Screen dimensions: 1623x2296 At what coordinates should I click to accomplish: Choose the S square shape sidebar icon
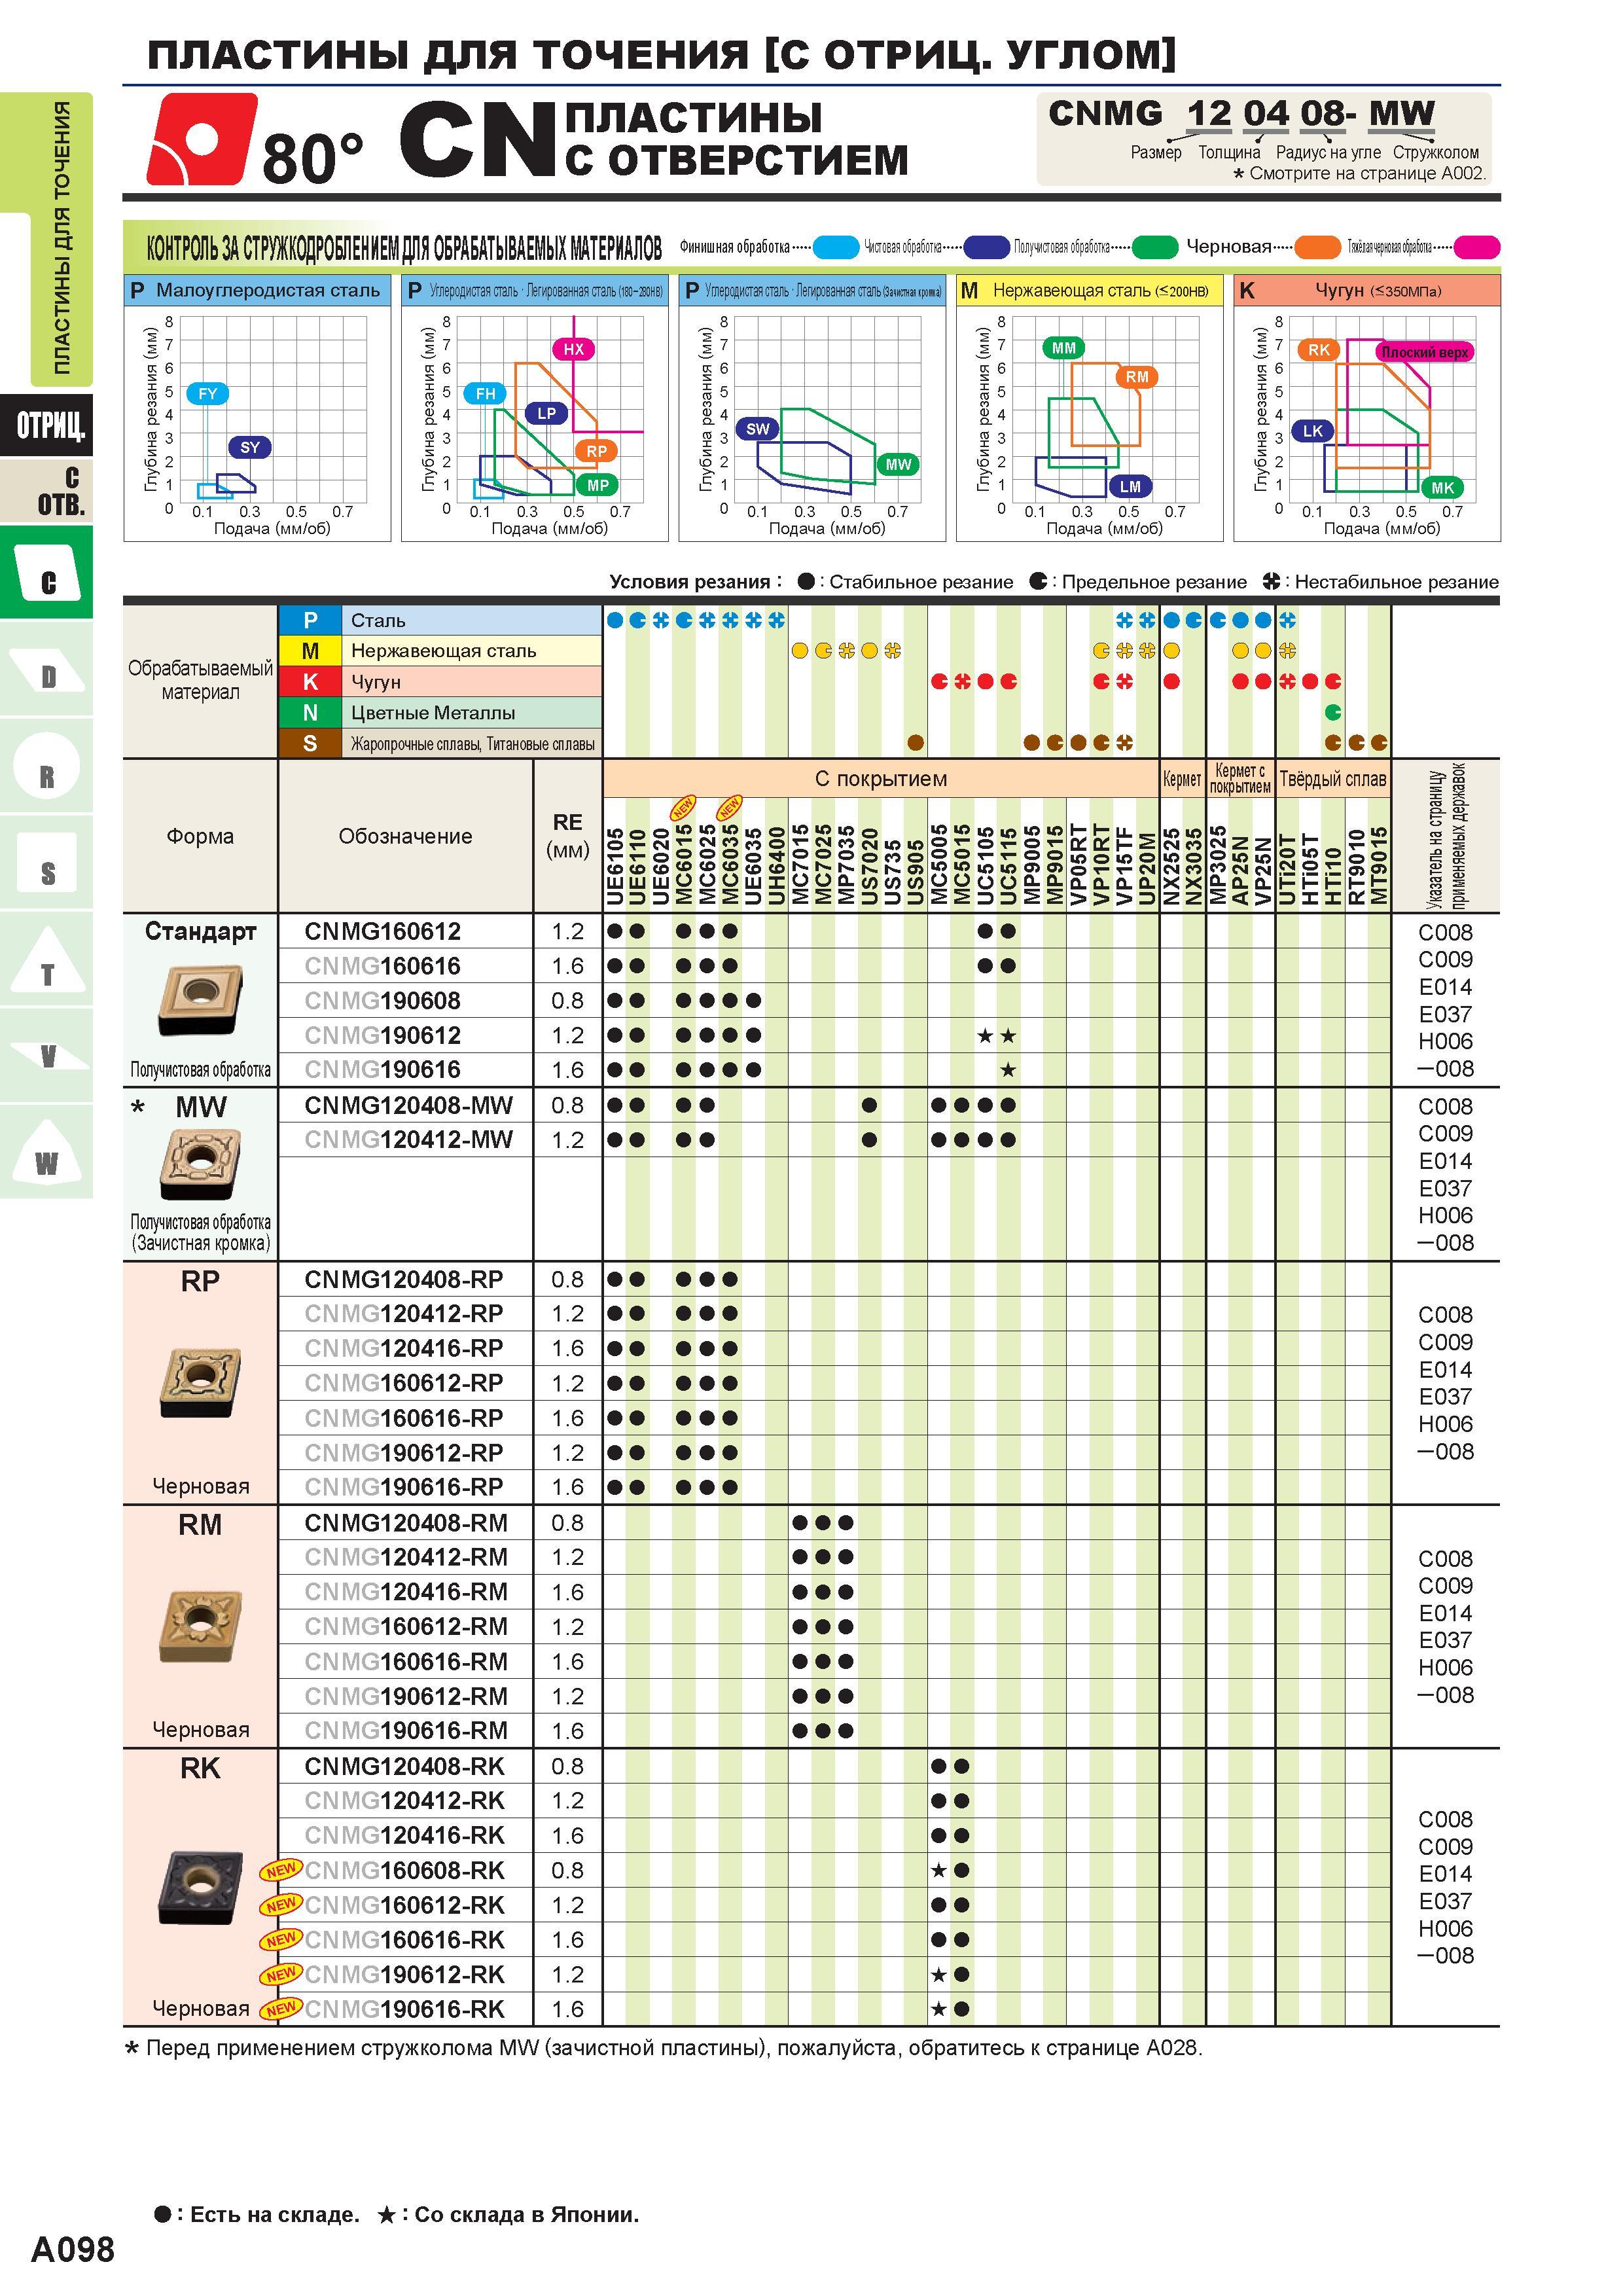(x=47, y=863)
